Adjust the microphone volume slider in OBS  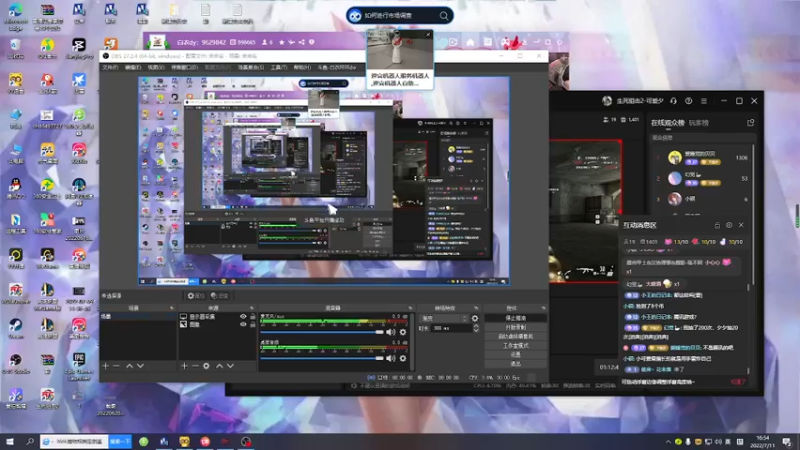322,332
